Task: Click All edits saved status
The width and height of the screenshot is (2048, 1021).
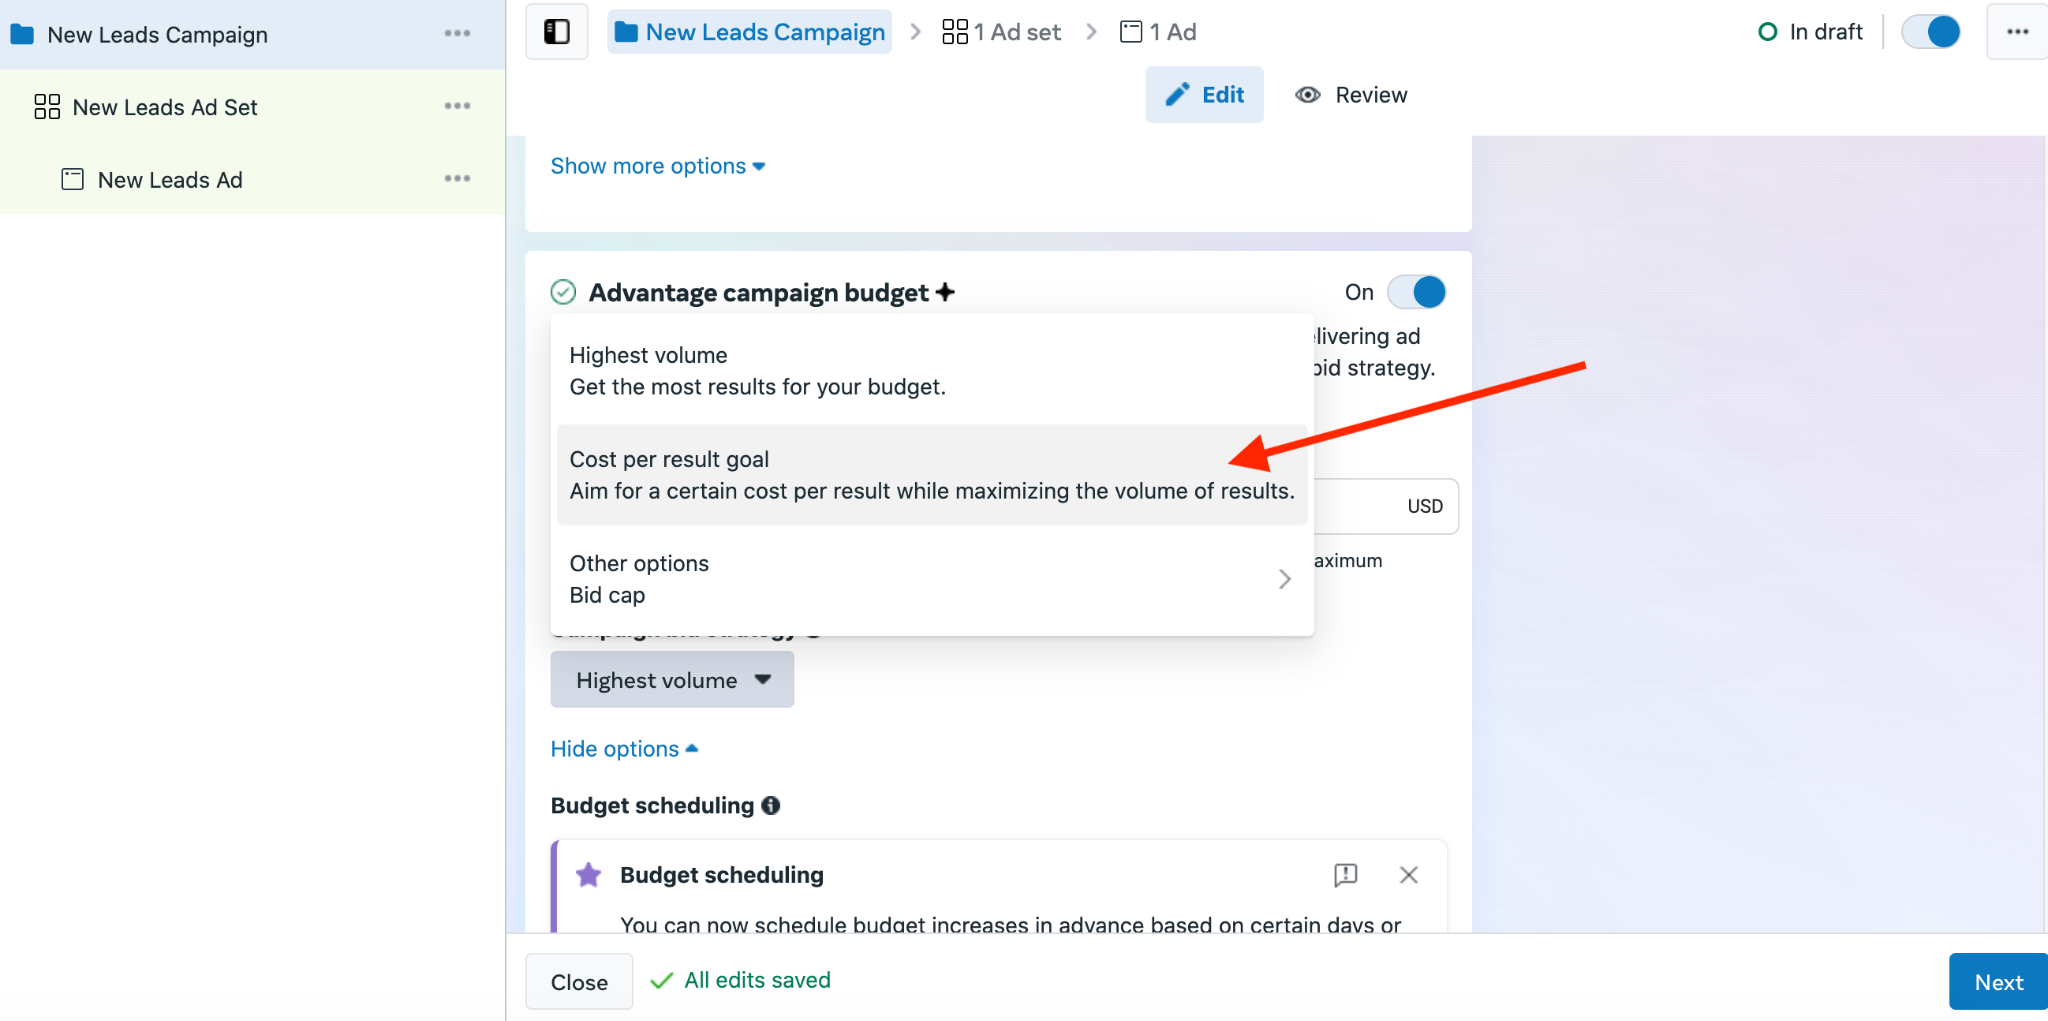Action: click(740, 981)
